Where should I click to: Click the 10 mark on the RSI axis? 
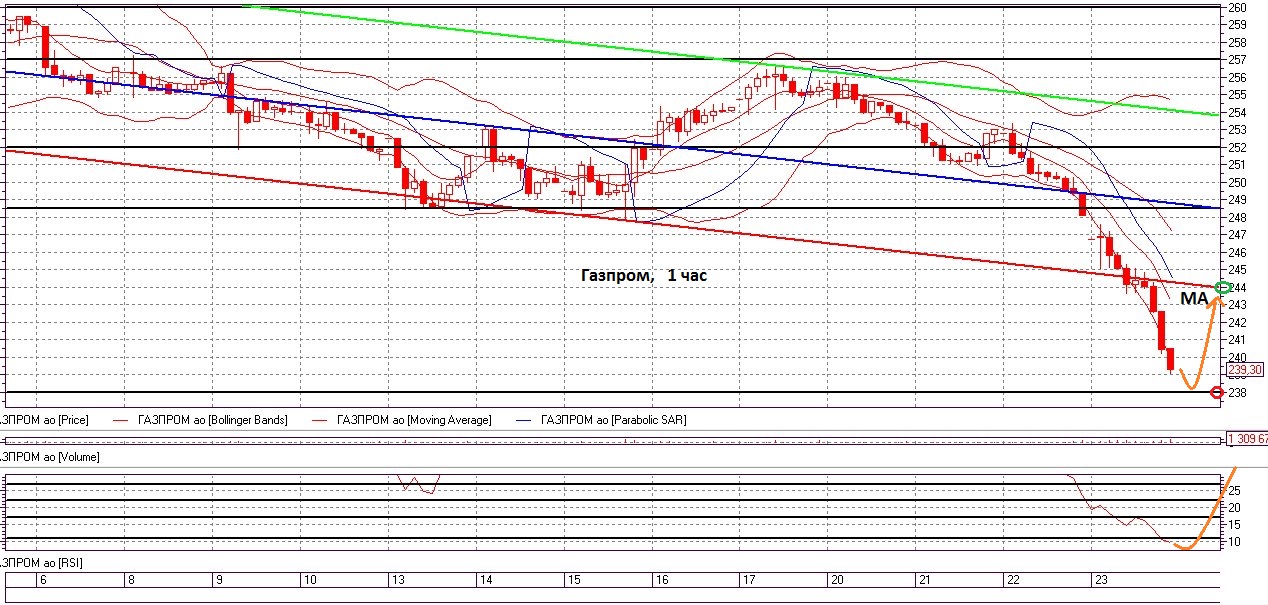click(x=1234, y=542)
